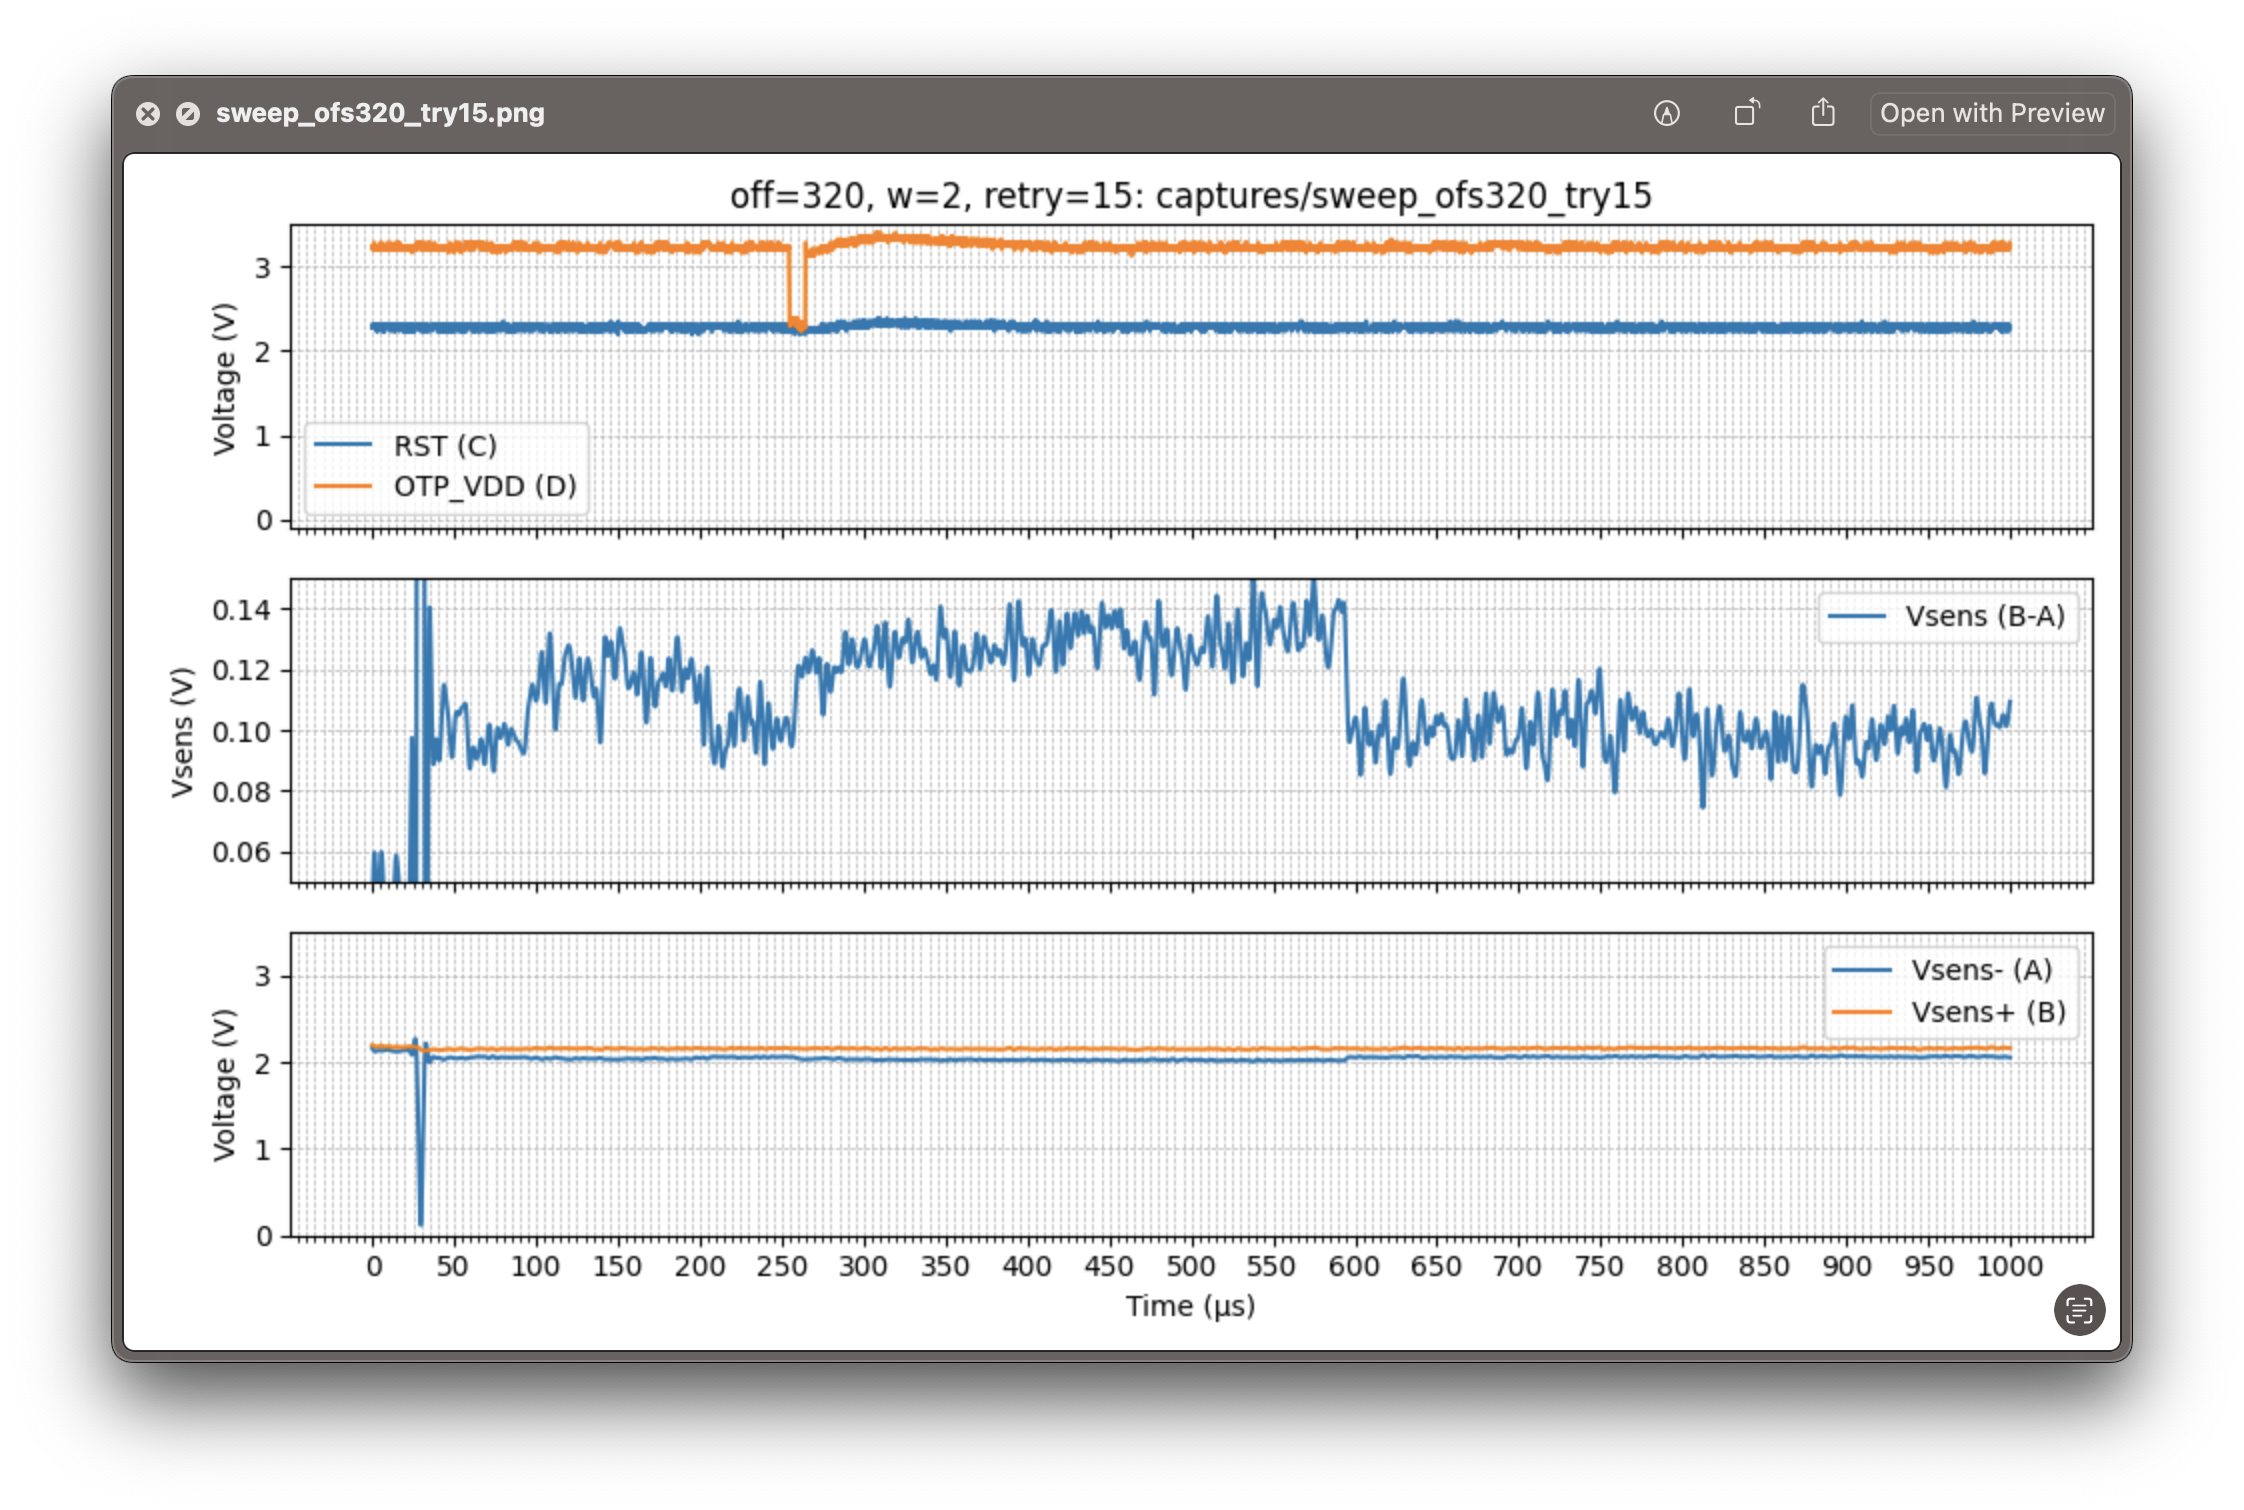Viewport: 2244px width, 1510px height.
Task: Open the Share menu icon
Action: [1823, 113]
